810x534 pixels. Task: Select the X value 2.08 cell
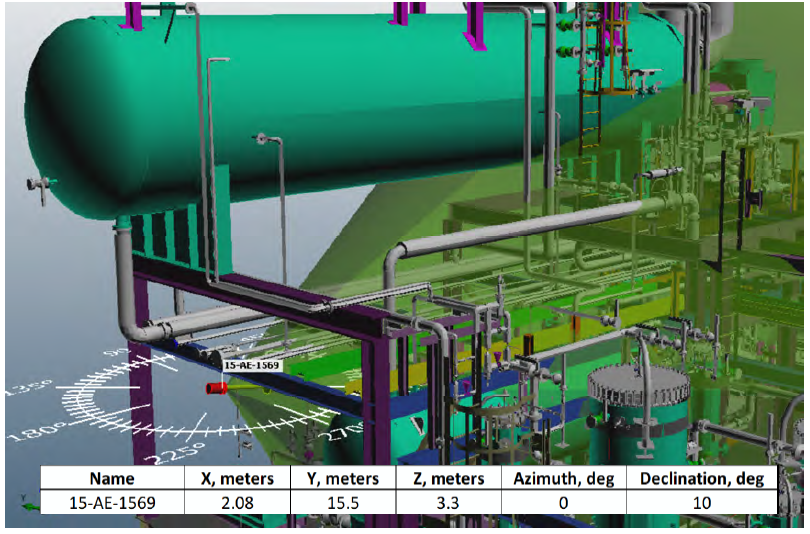238,502
